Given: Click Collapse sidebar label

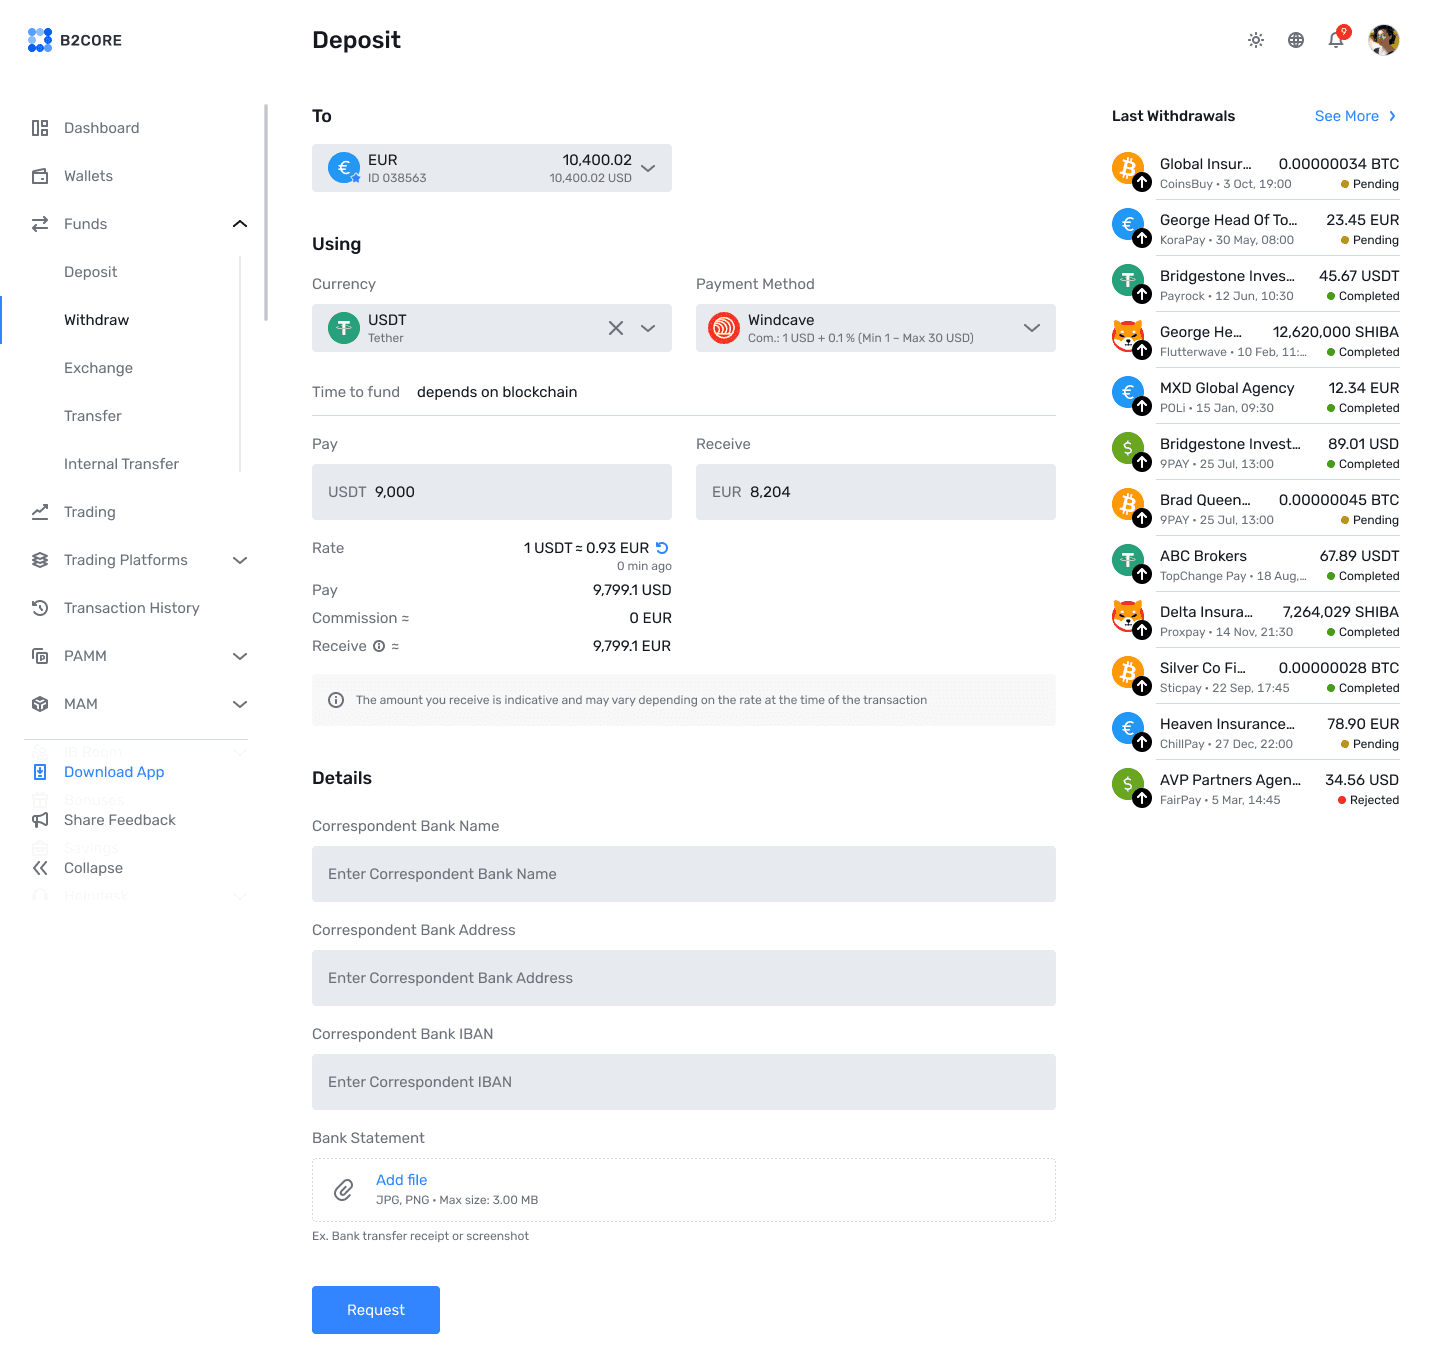Looking at the screenshot, I should click(94, 868).
